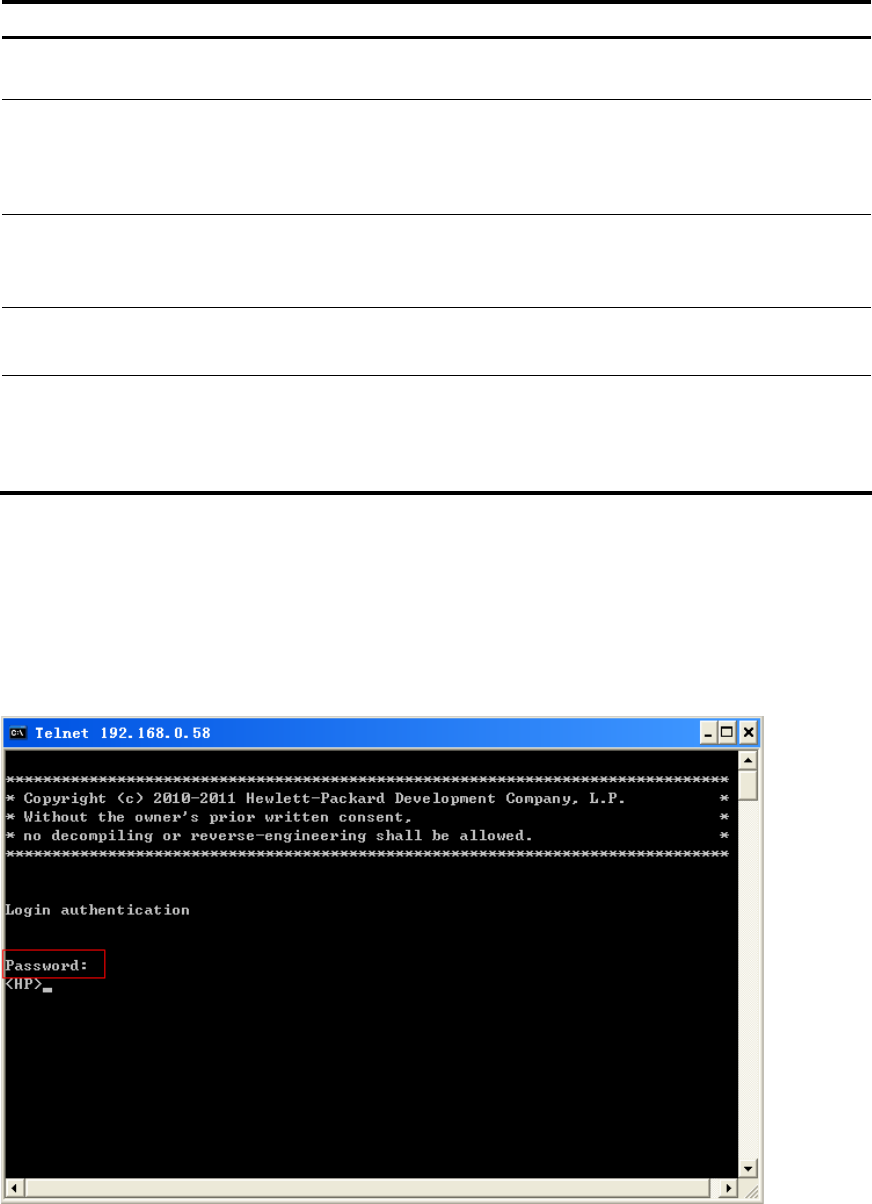This screenshot has height=1204, width=872.
Task: Click the Telnet window command prompt icon
Action: point(17,733)
